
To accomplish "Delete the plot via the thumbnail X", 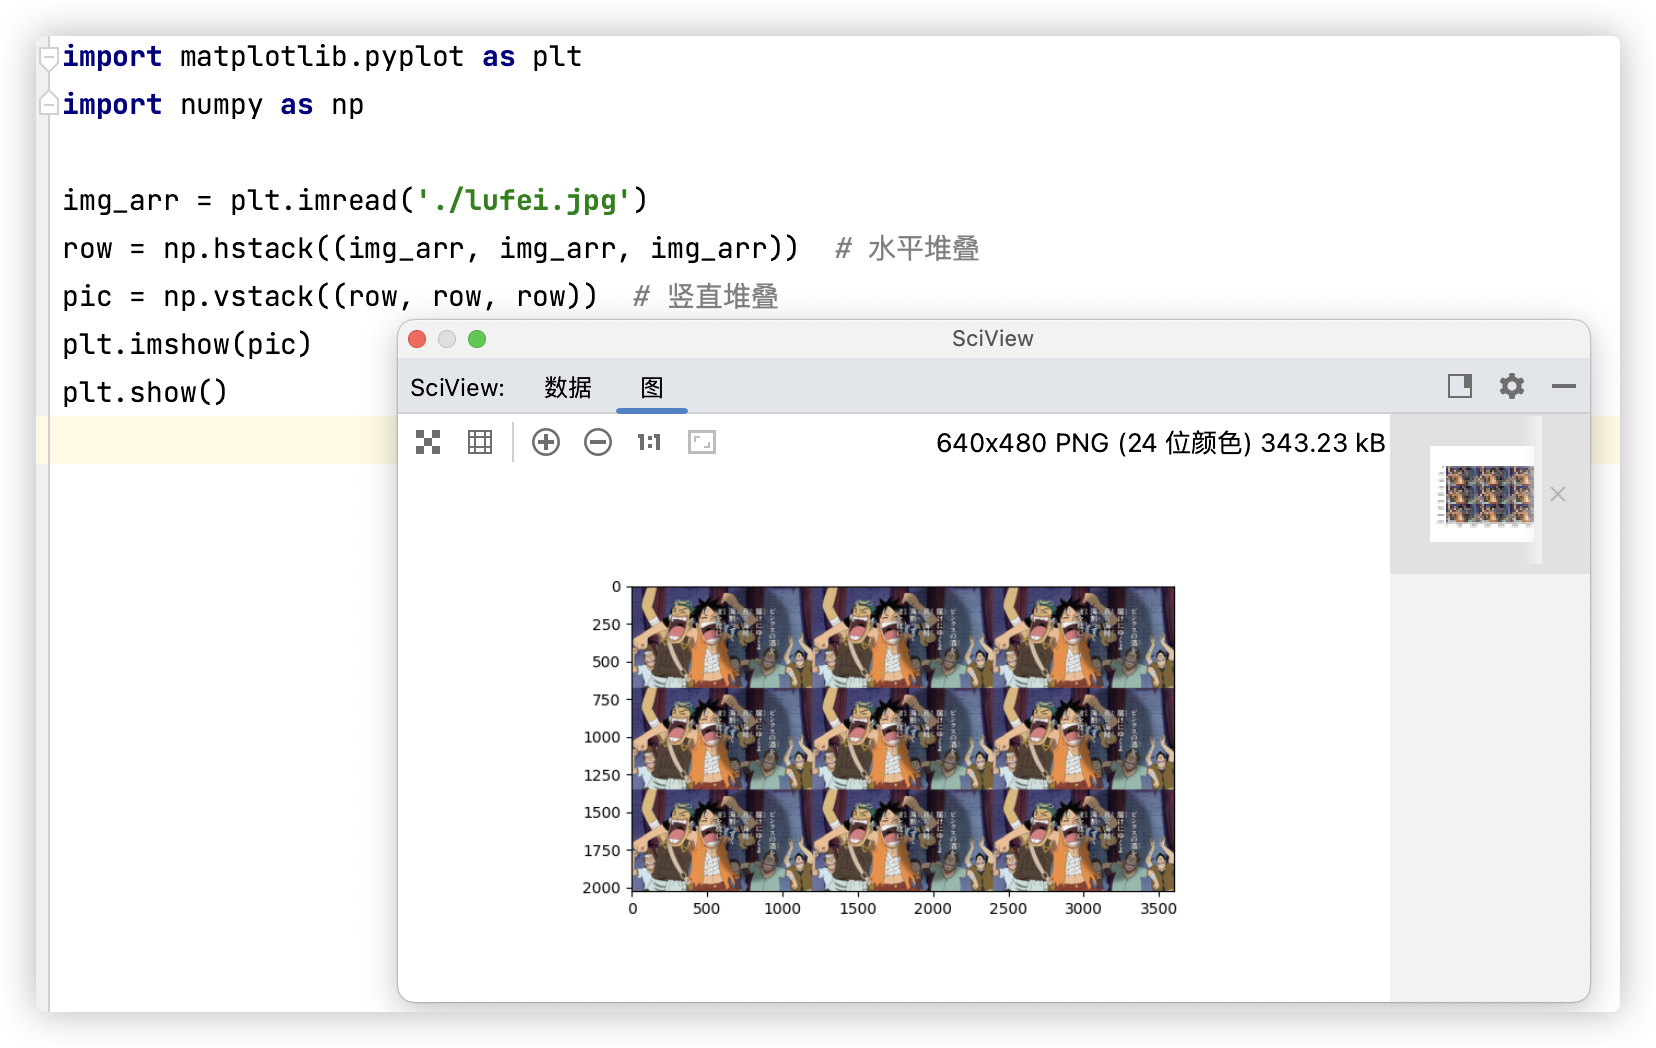I will pos(1557,494).
